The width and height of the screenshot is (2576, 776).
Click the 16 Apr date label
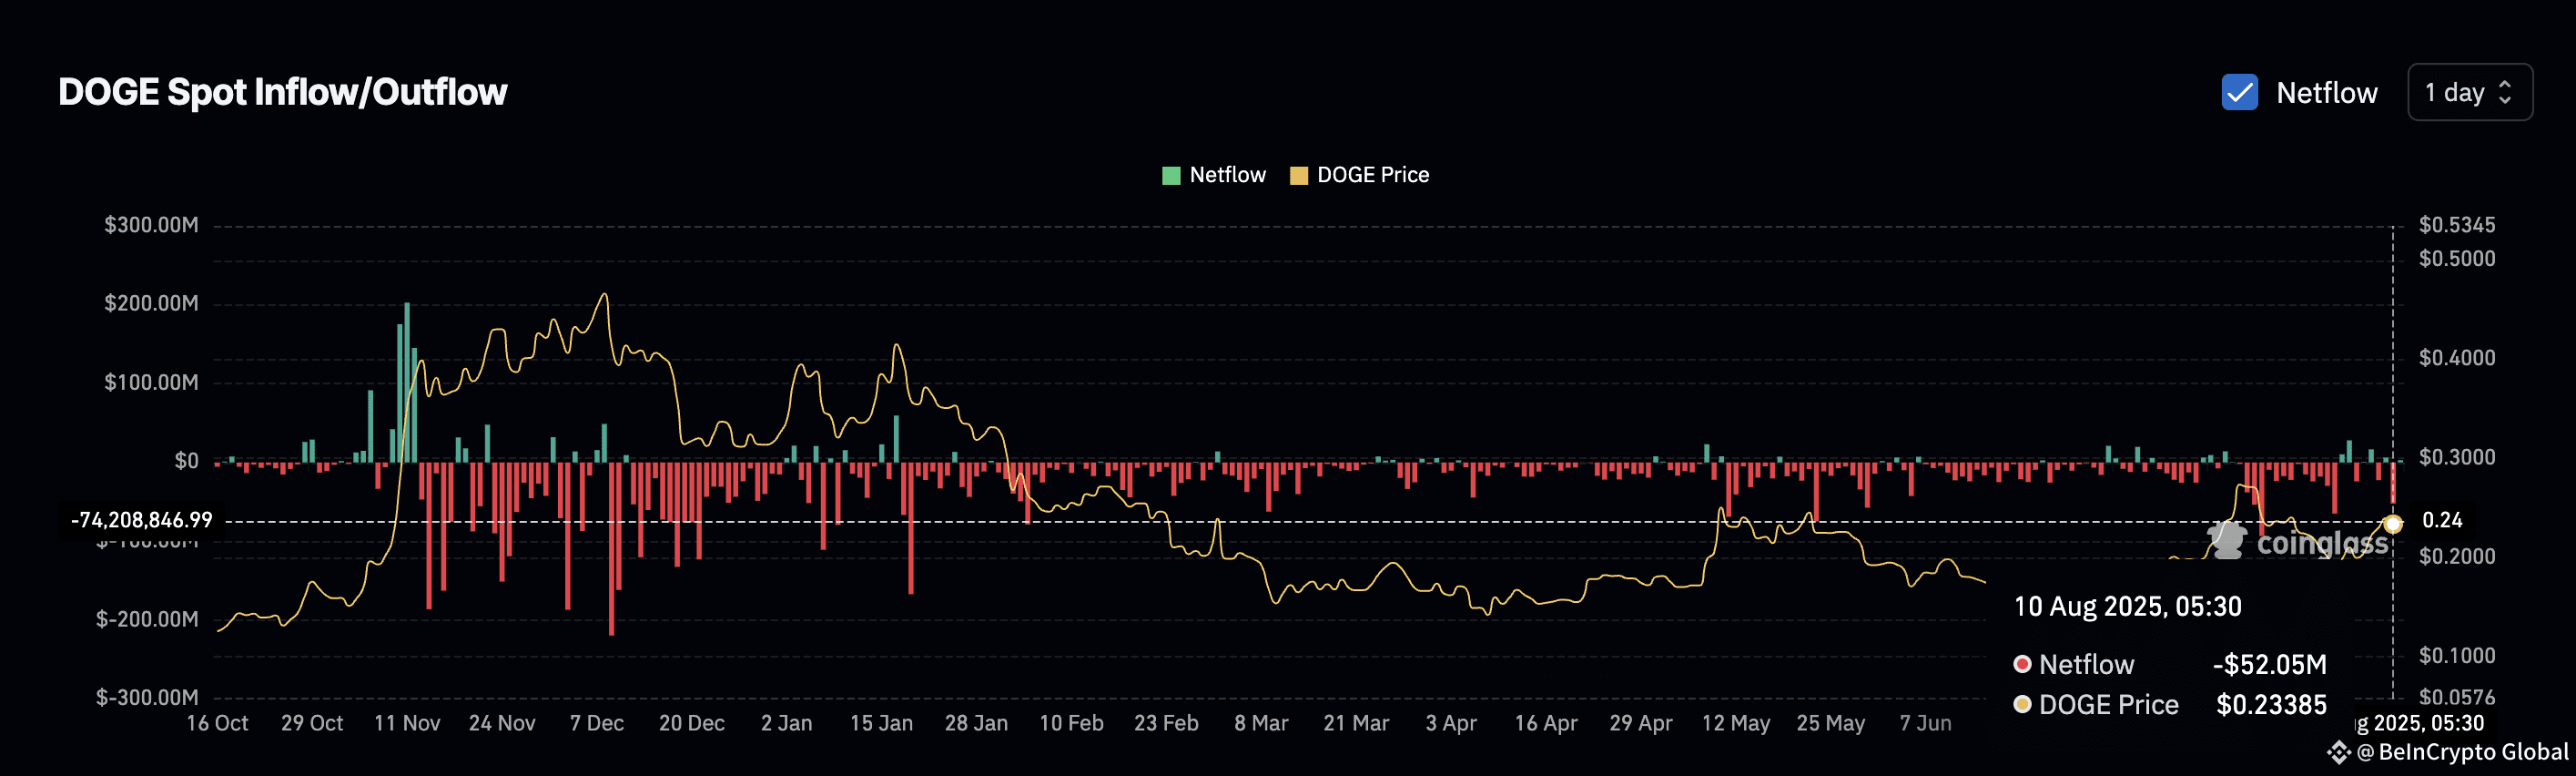1546,723
